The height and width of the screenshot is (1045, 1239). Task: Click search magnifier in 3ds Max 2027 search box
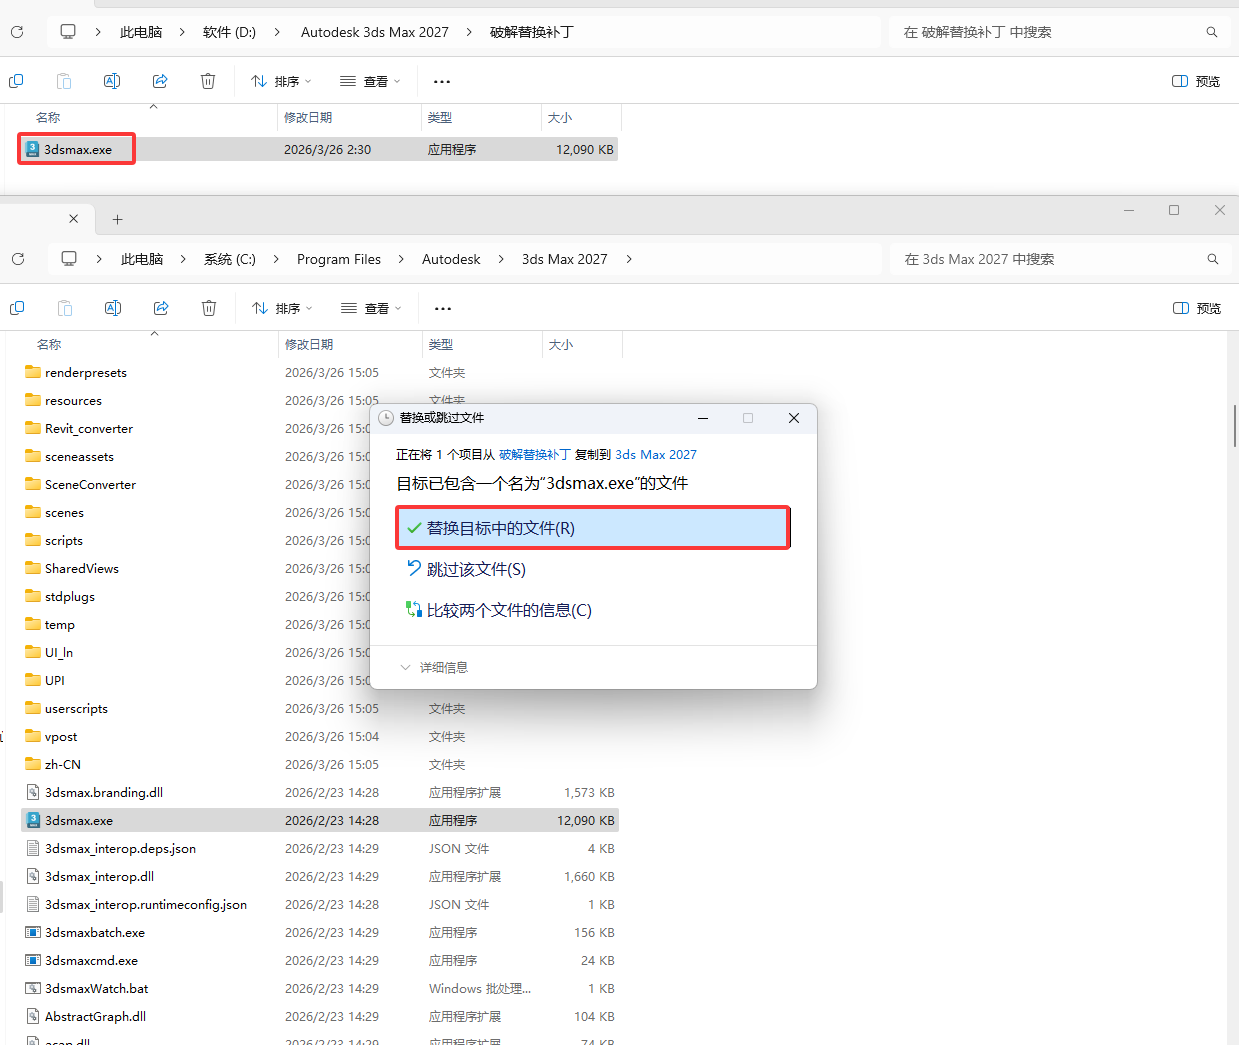[x=1213, y=259]
